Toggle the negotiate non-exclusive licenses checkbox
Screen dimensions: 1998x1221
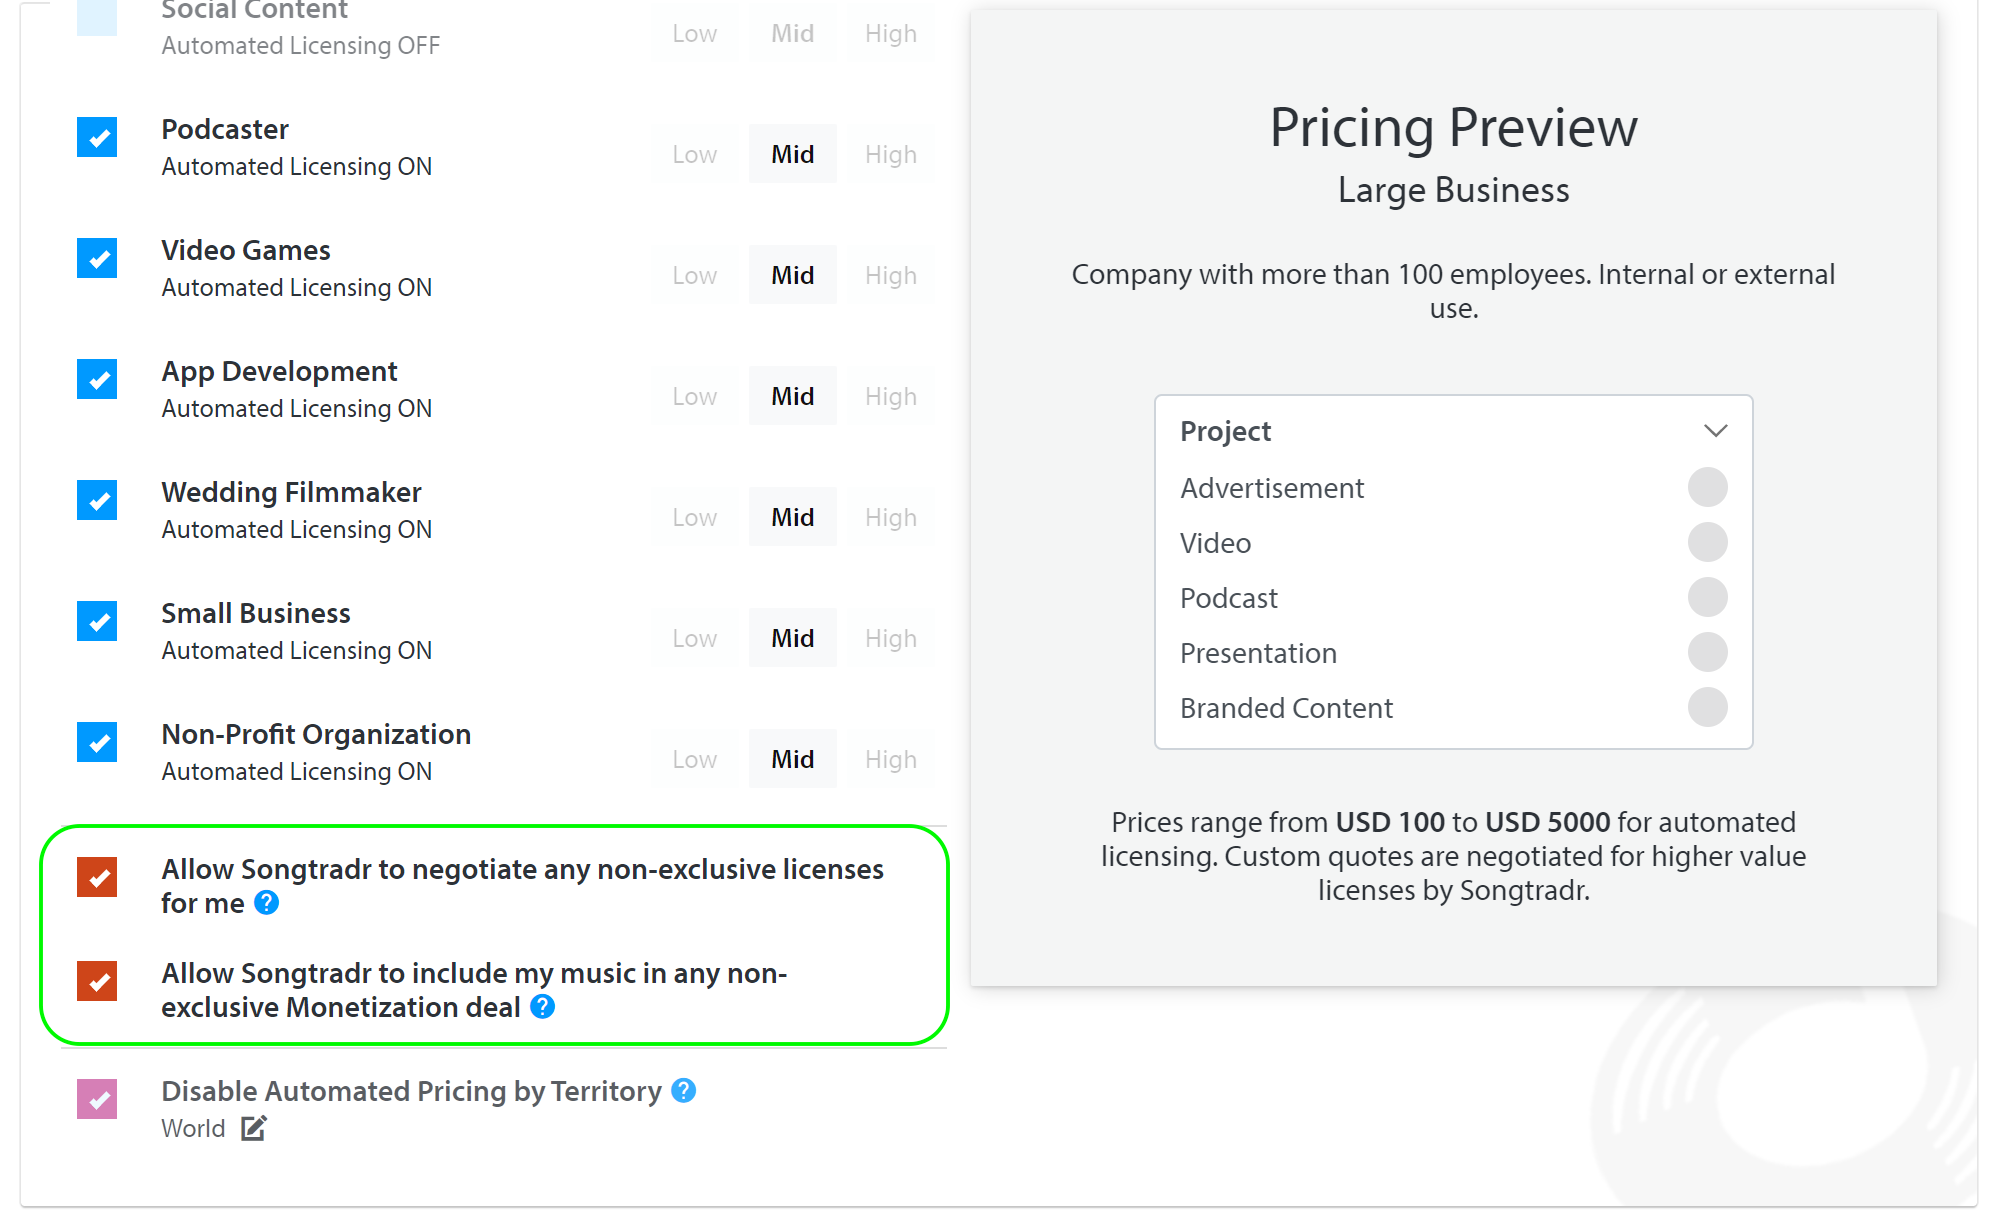97,877
